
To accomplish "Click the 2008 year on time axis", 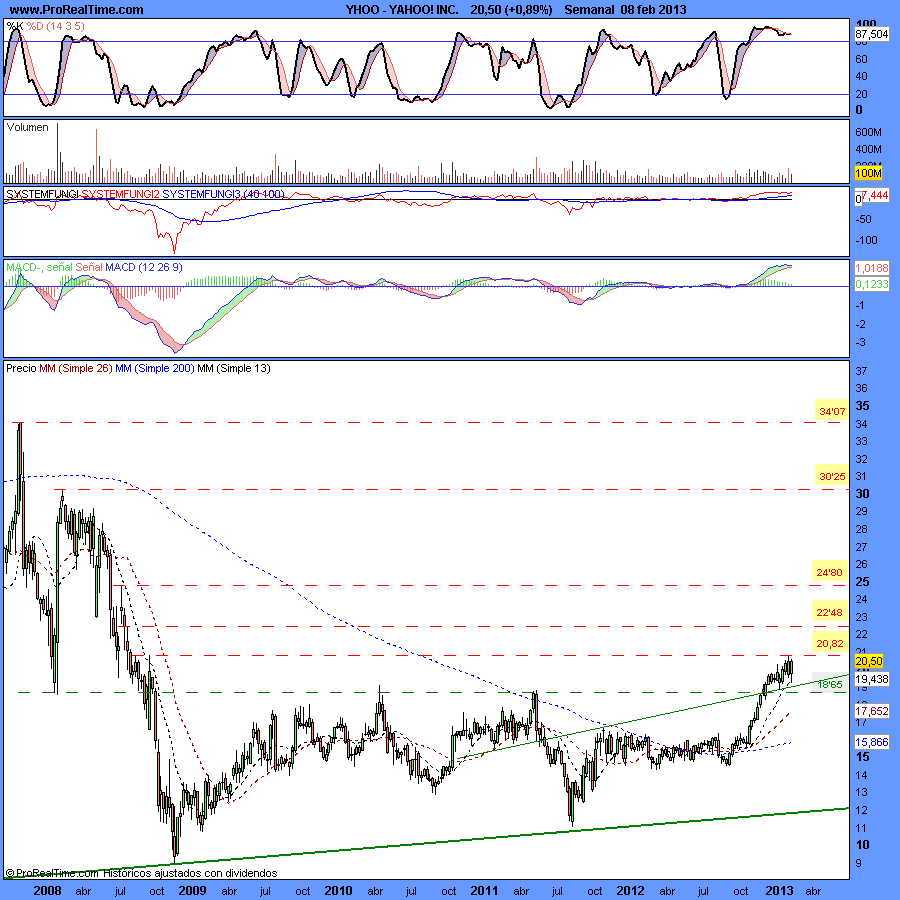I will click(x=47, y=890).
